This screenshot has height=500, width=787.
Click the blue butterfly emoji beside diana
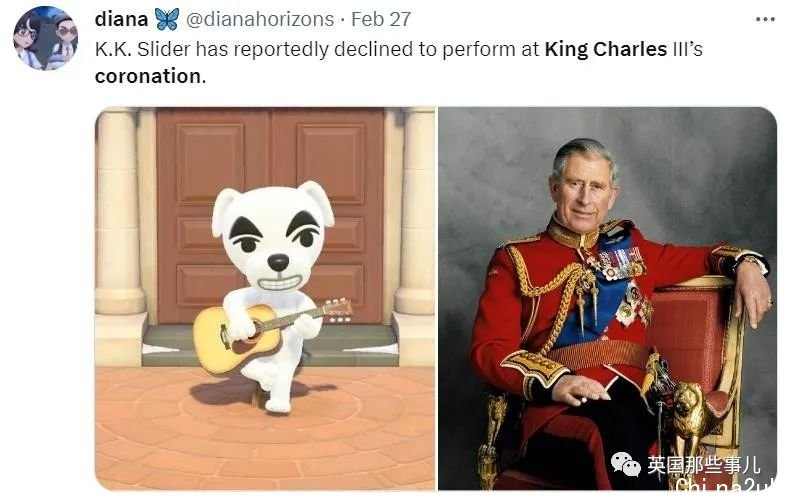[167, 20]
